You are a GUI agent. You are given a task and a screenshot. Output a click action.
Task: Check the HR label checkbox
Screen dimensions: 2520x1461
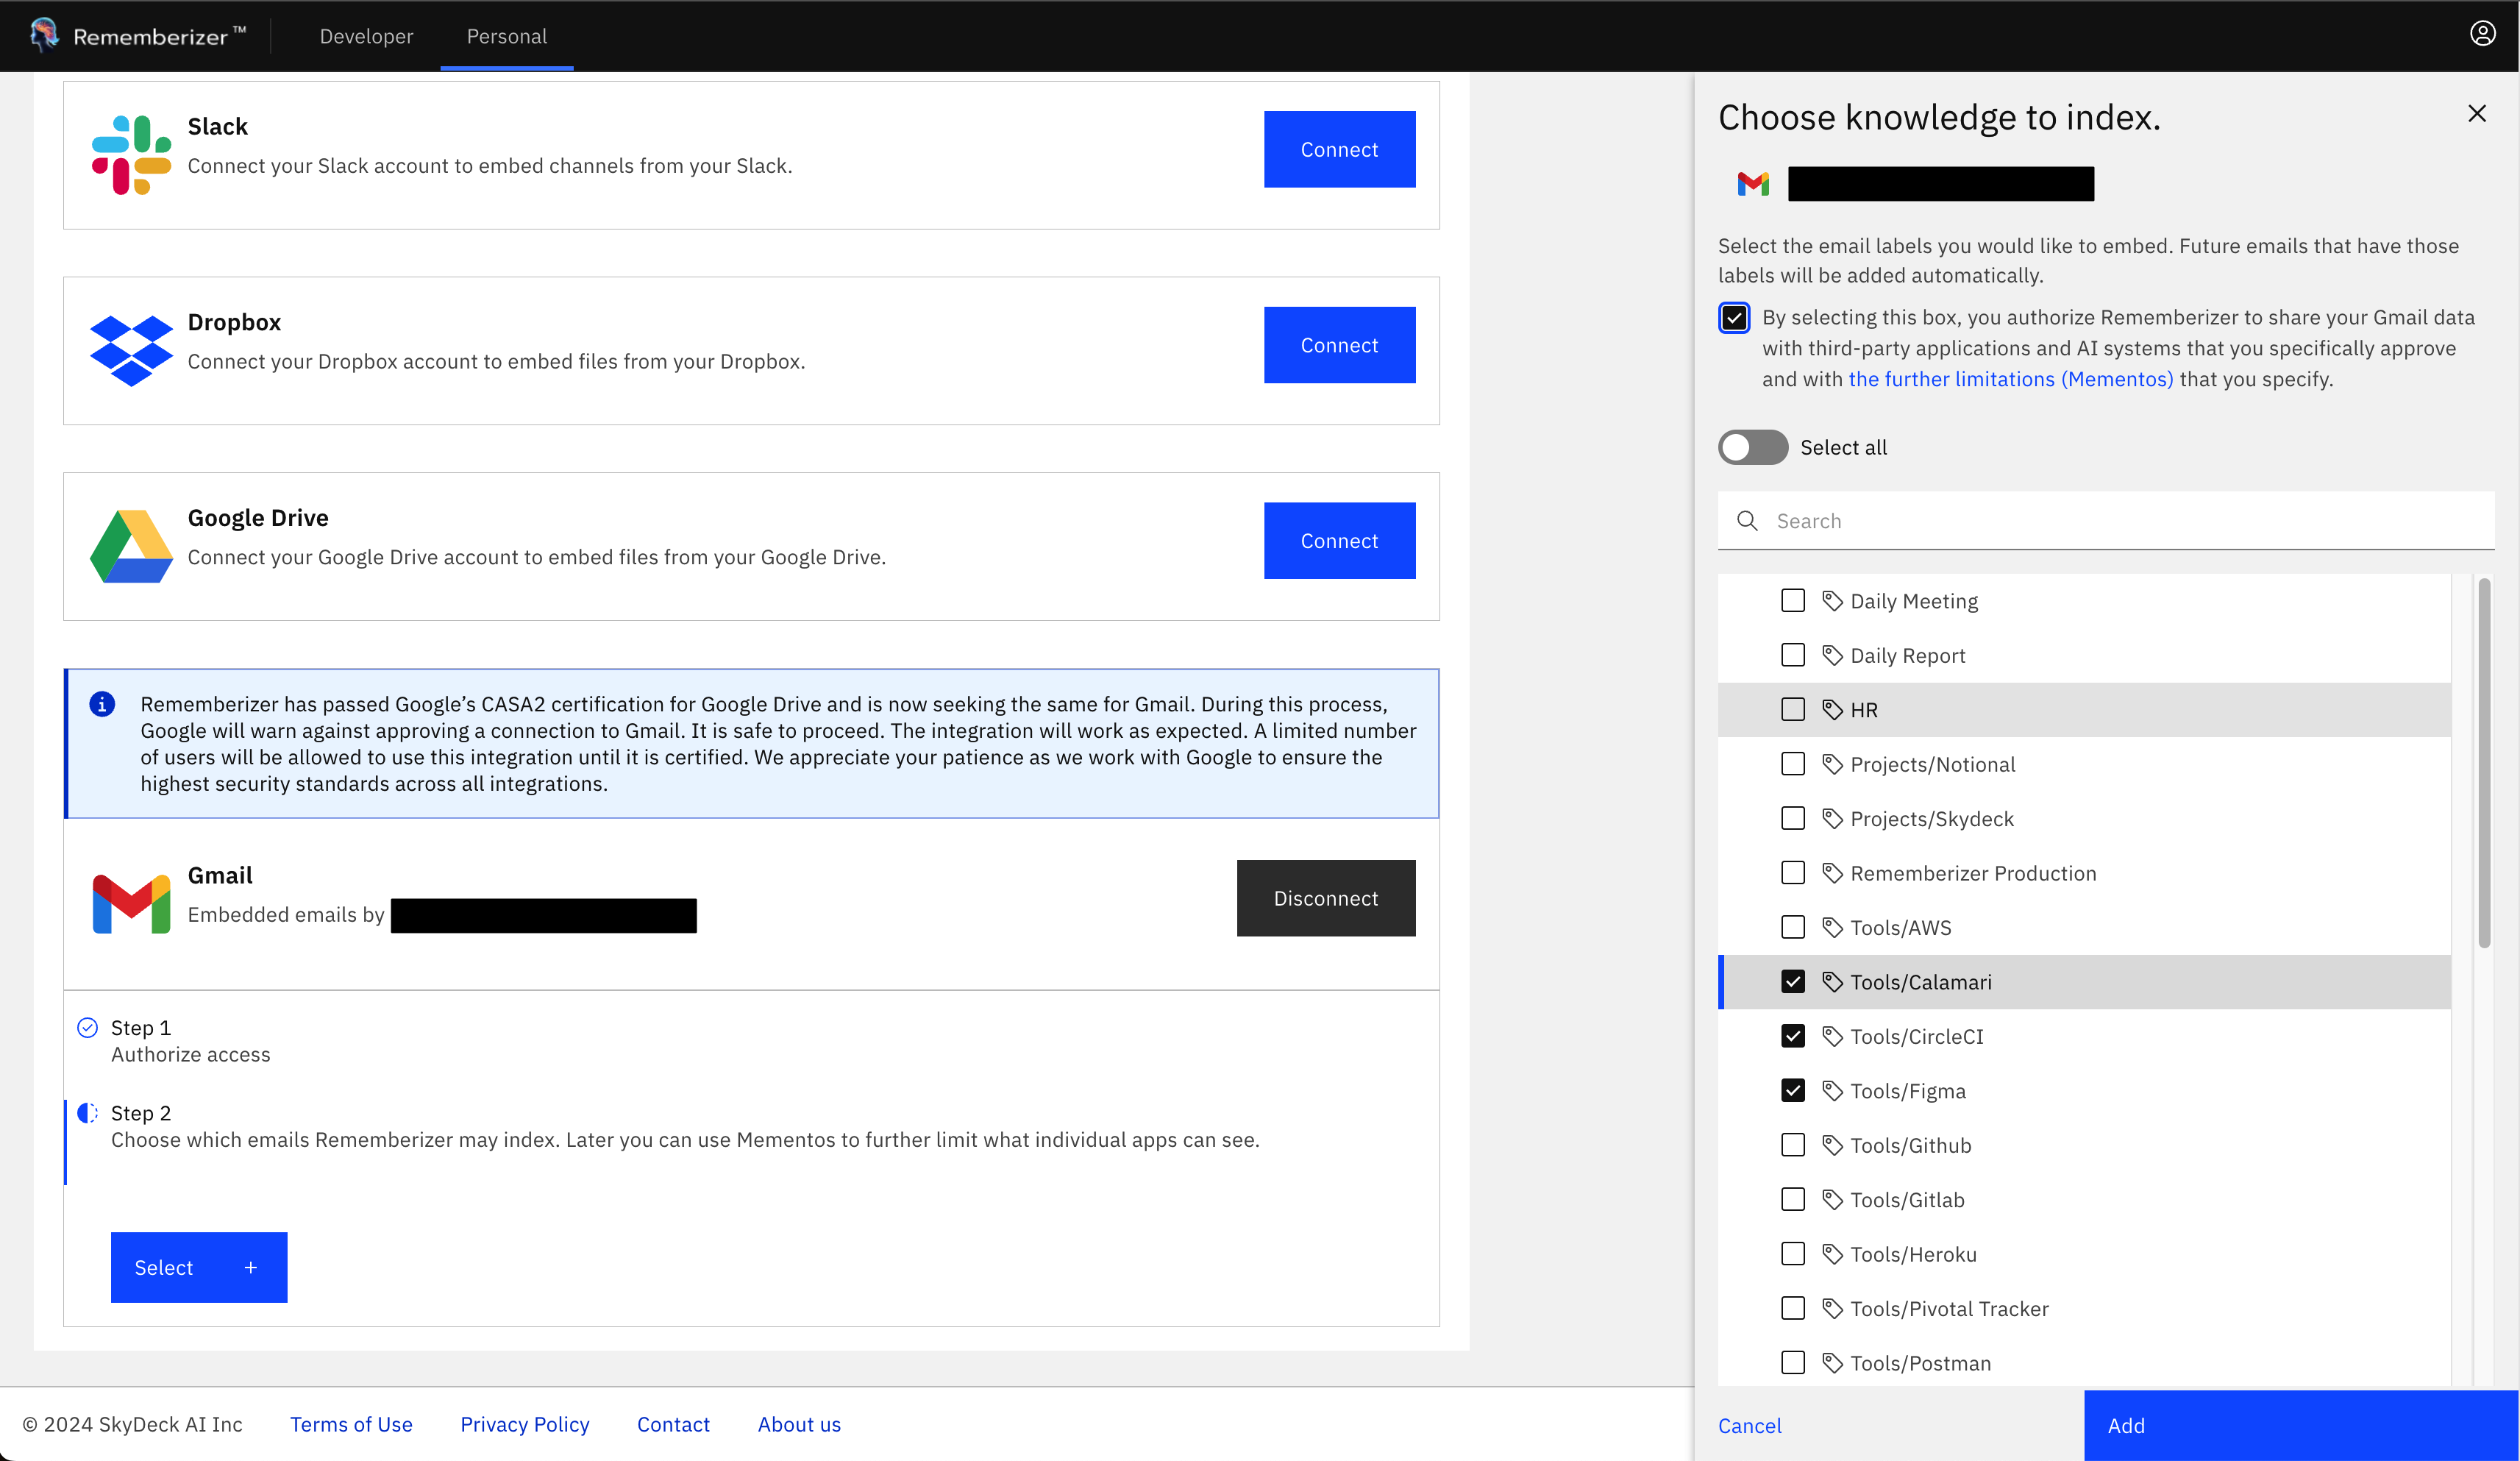click(x=1793, y=709)
